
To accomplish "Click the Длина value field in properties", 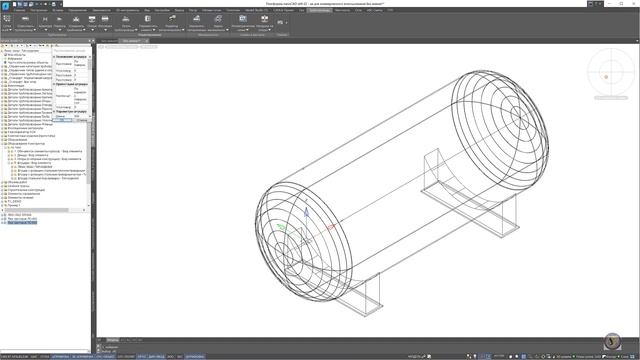I will click(x=80, y=116).
